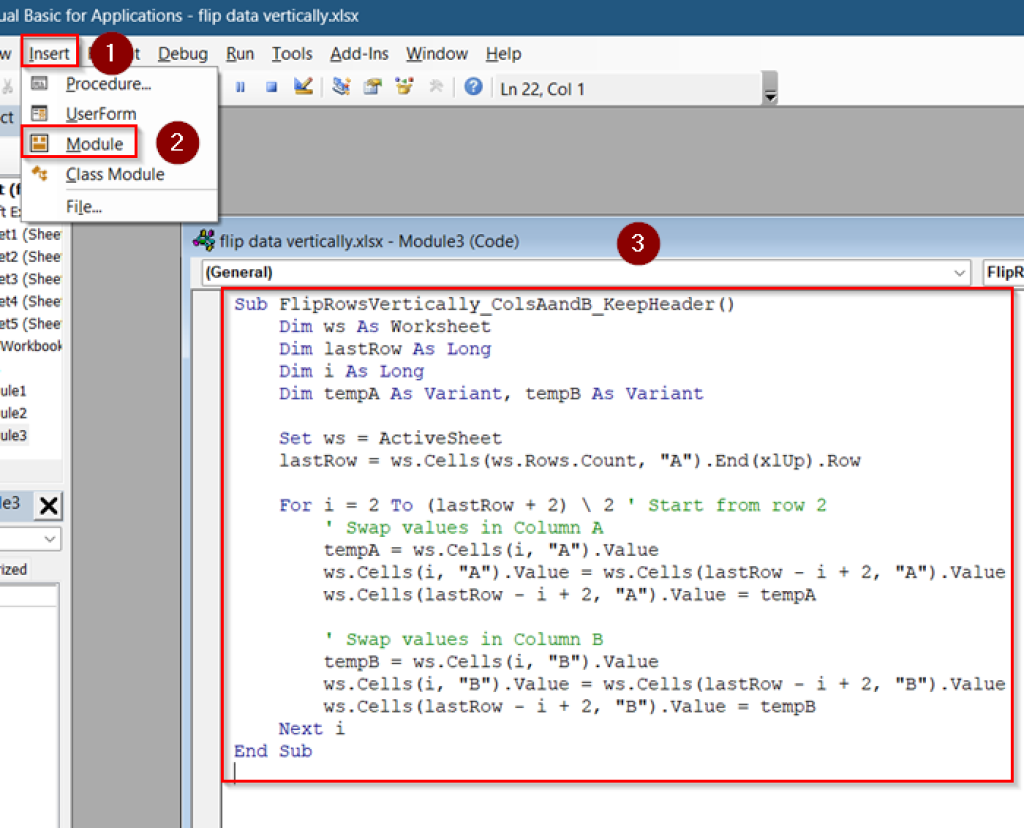Open Object Browser toolbar icon

point(404,87)
